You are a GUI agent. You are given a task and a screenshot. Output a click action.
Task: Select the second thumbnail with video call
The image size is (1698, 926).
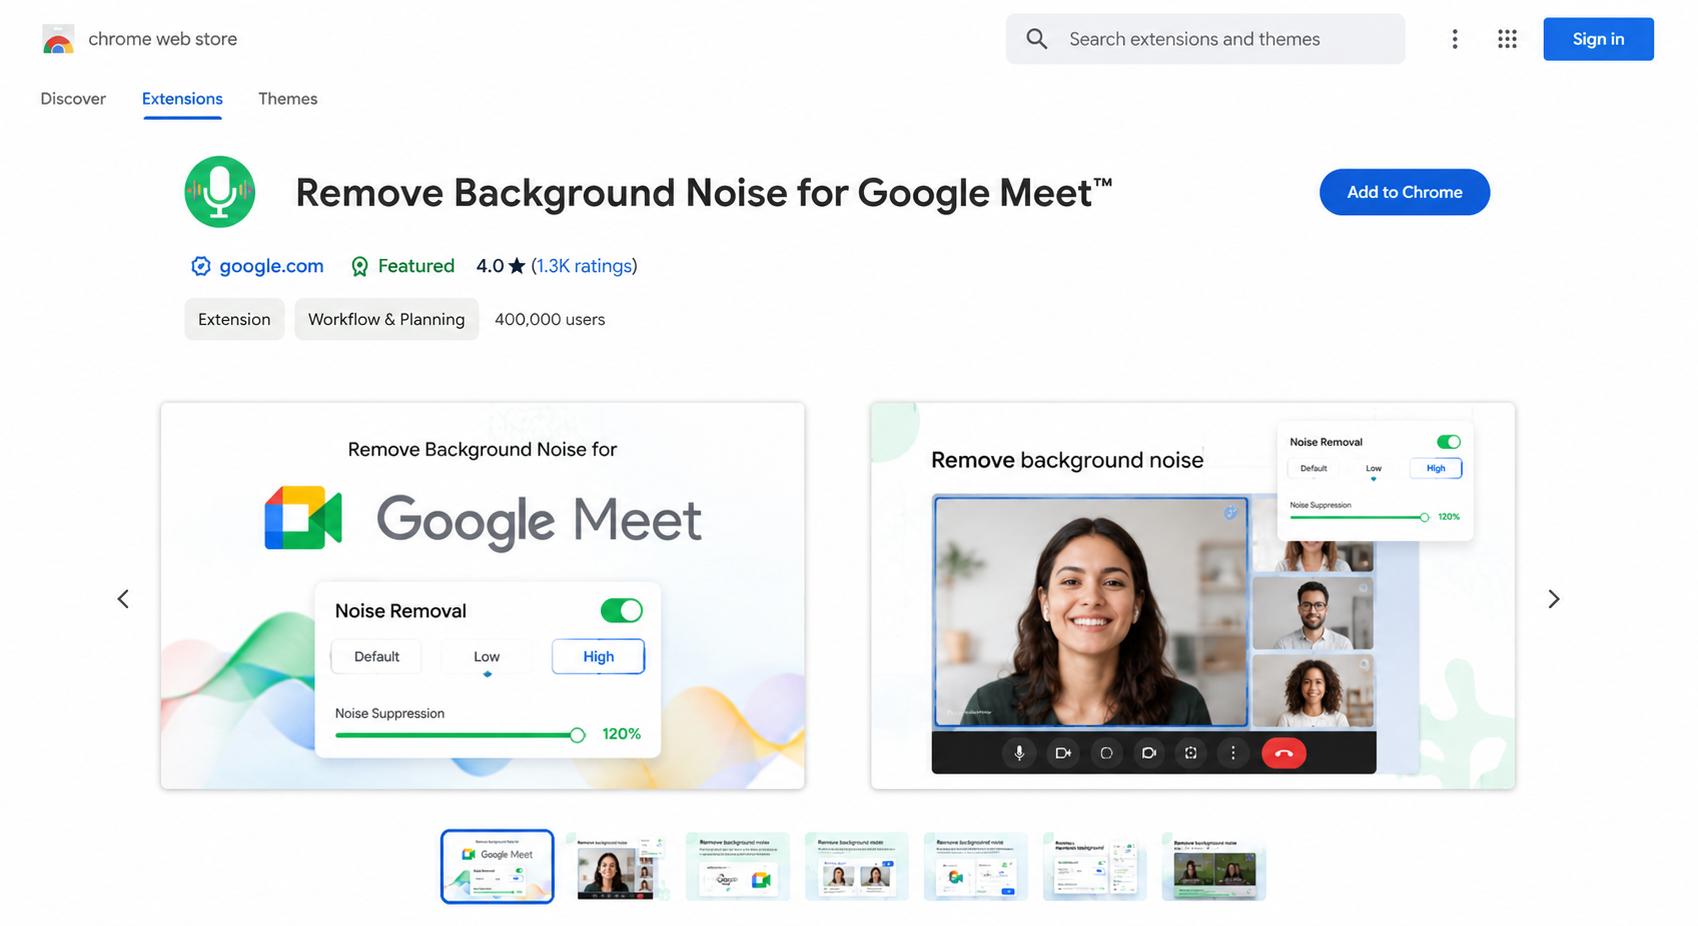616,867
